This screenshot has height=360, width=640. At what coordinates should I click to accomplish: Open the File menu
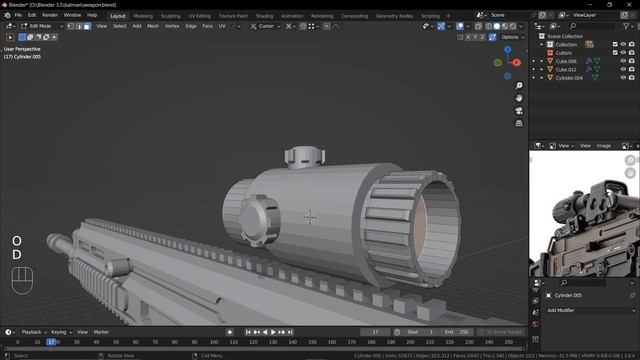click(x=18, y=15)
